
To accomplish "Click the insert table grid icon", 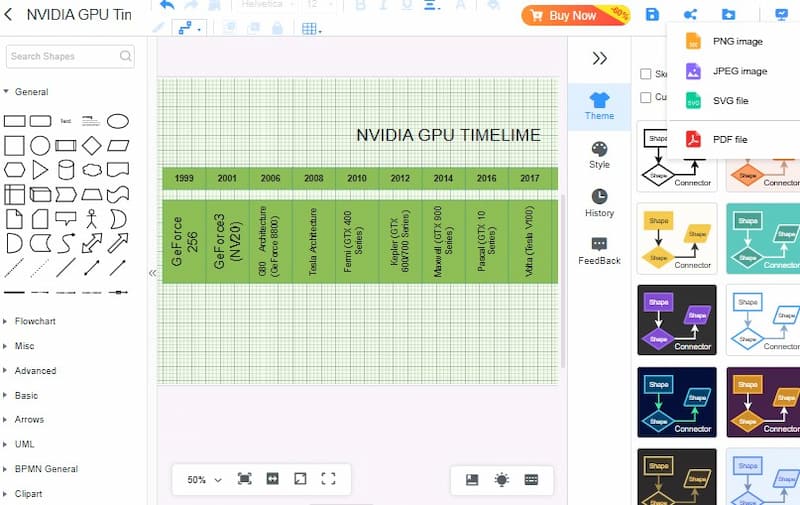I will pos(311,29).
